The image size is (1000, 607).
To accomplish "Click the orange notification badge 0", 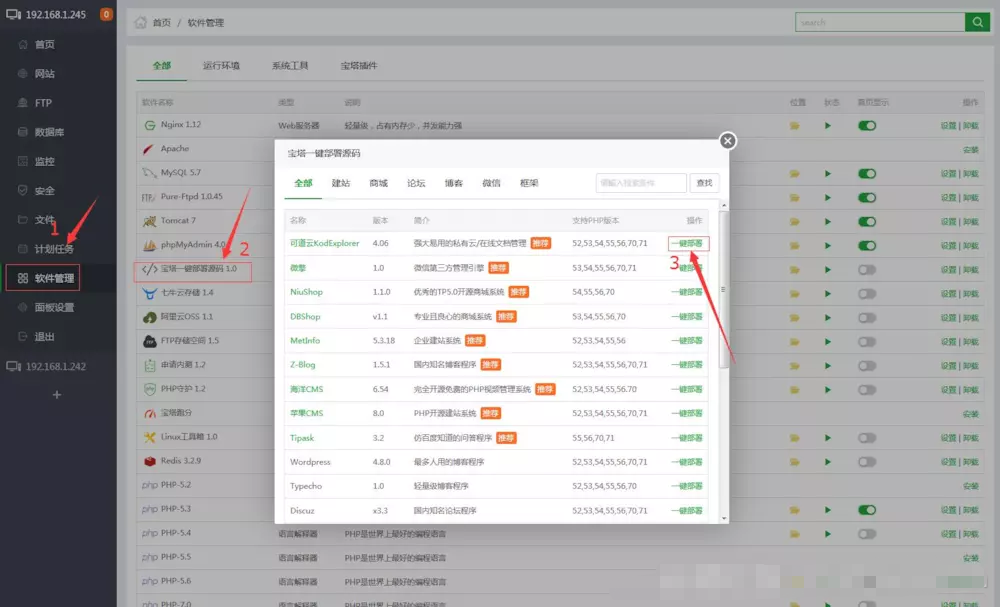I will 107,14.
